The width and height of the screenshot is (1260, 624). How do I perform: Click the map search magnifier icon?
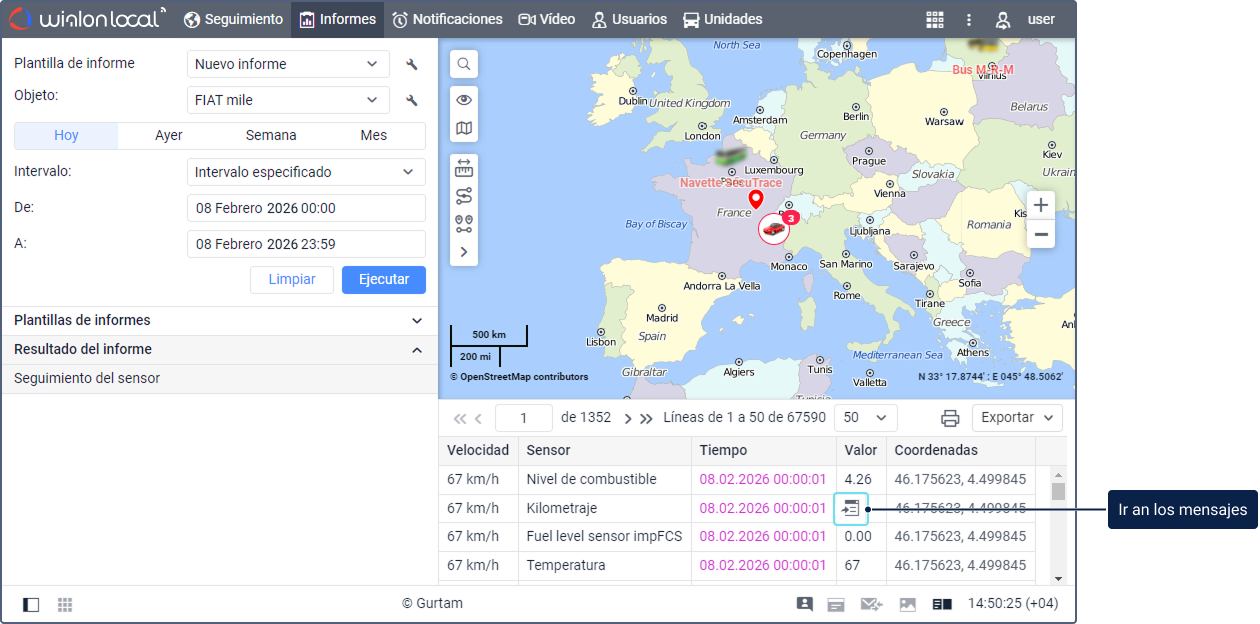click(x=464, y=65)
